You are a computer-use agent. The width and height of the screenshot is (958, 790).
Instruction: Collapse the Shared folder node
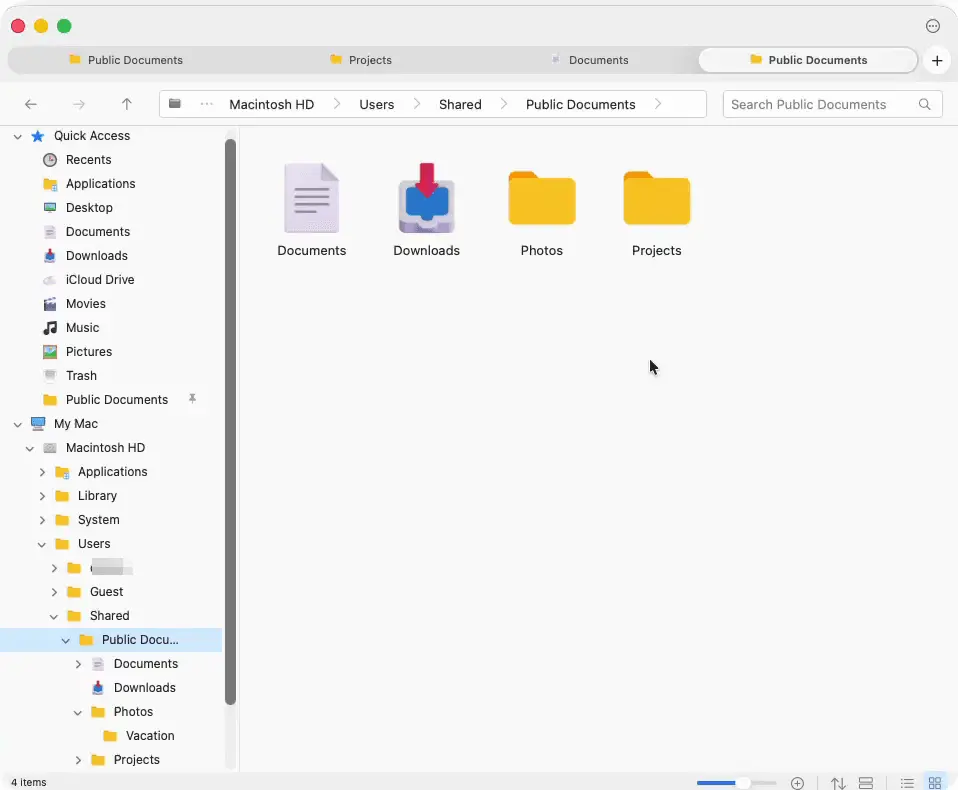pyautogui.click(x=54, y=616)
